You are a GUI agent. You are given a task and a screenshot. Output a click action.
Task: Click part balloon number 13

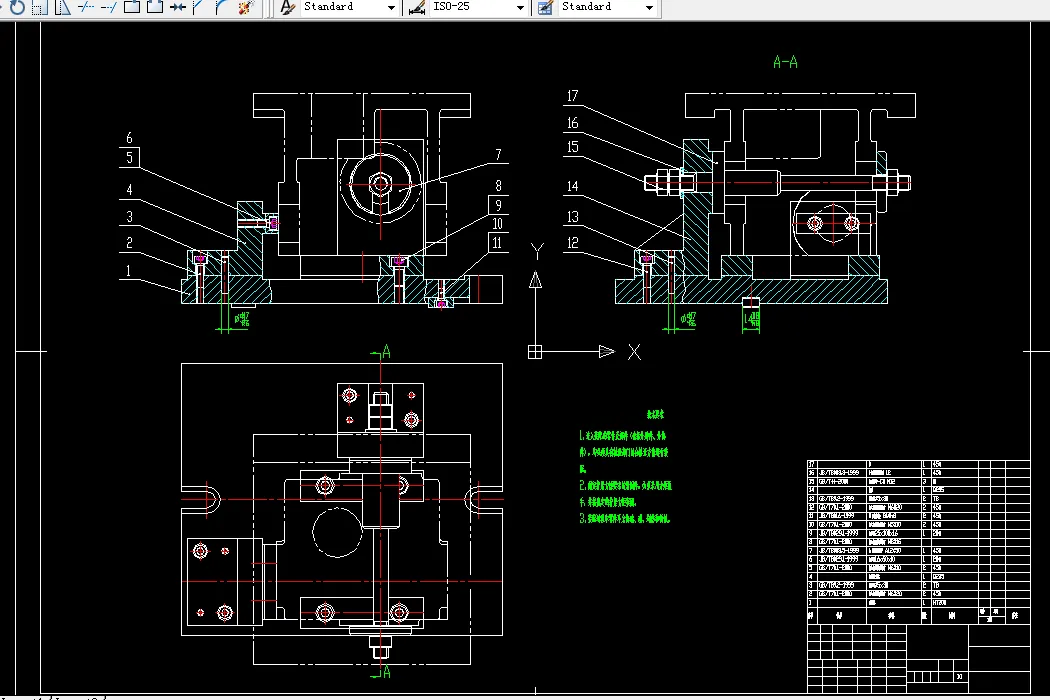click(573, 216)
